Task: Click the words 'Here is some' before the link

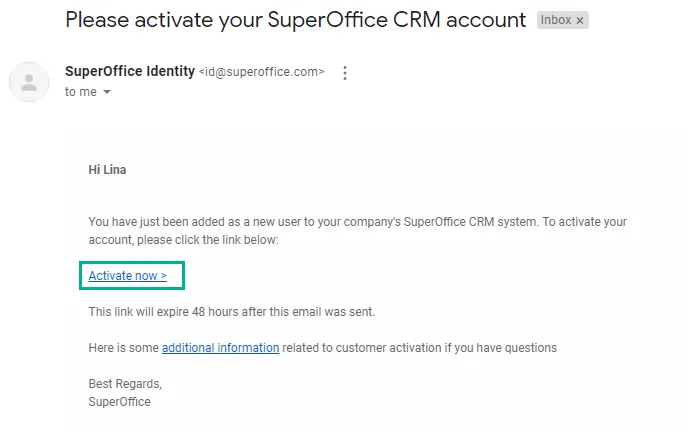Action: [124, 348]
